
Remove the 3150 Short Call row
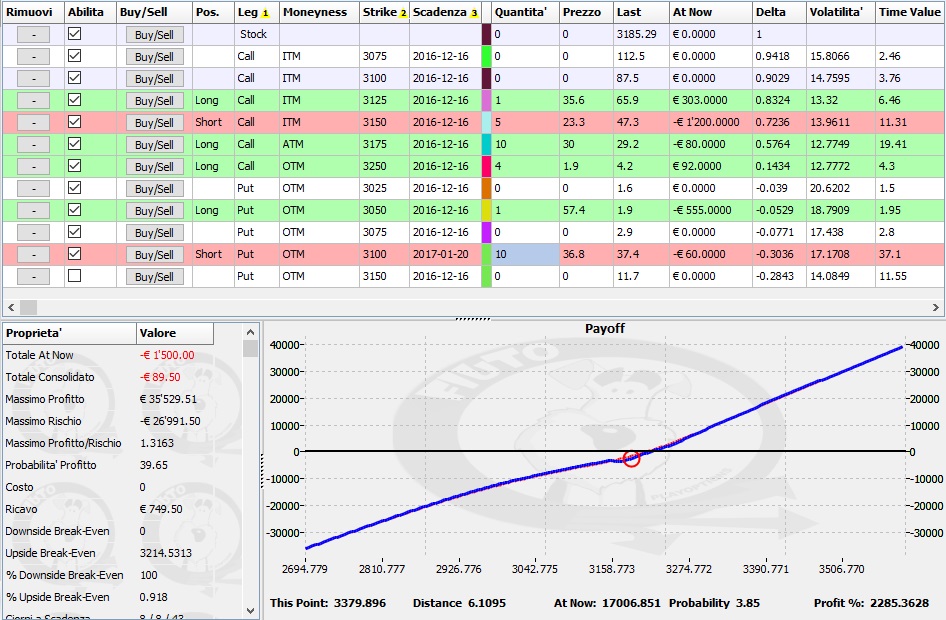[33, 123]
